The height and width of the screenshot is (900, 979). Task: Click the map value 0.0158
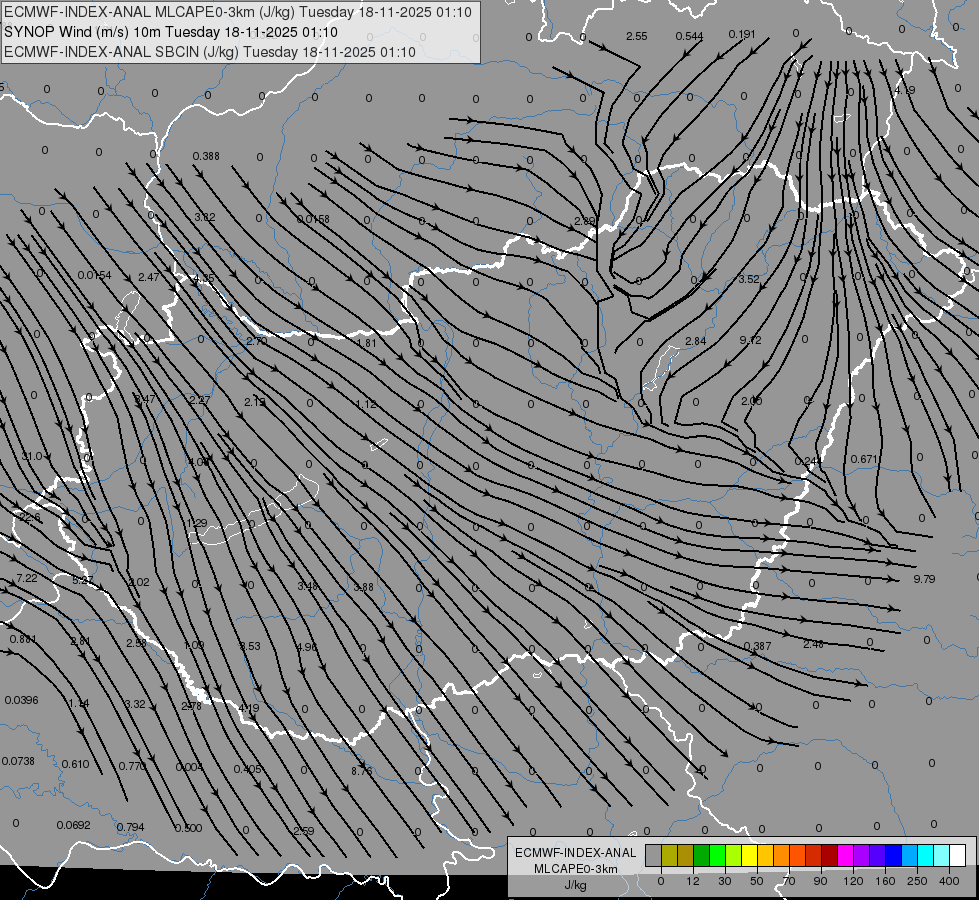pyautogui.click(x=313, y=219)
